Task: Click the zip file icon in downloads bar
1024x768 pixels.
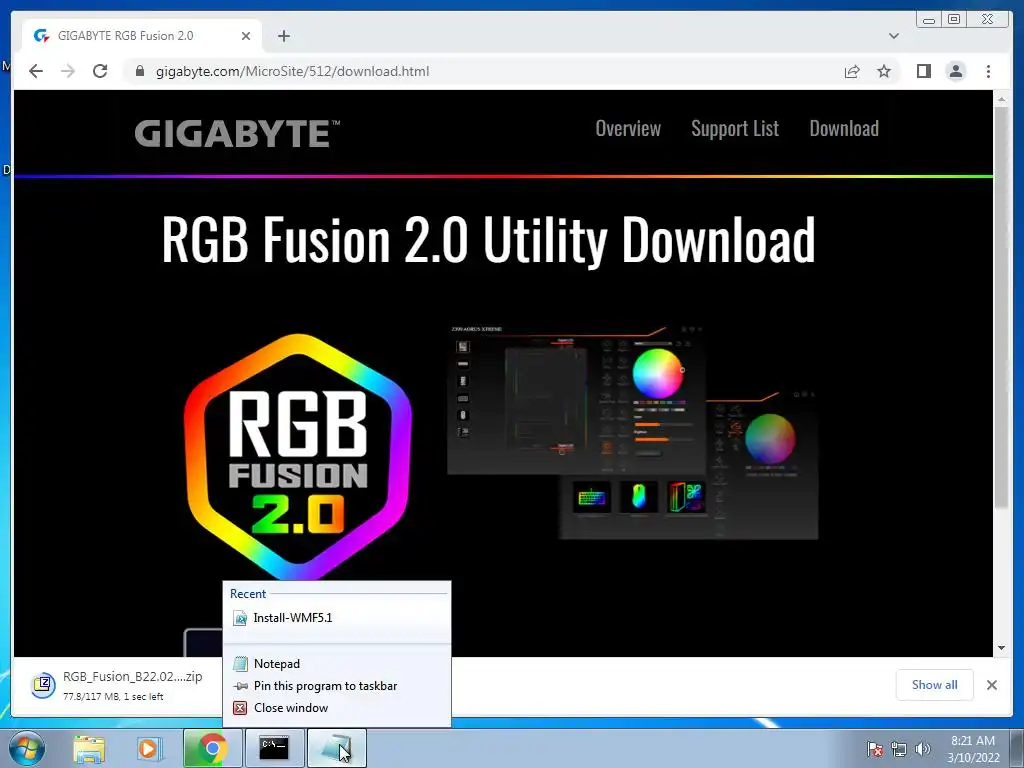Action: (x=43, y=684)
